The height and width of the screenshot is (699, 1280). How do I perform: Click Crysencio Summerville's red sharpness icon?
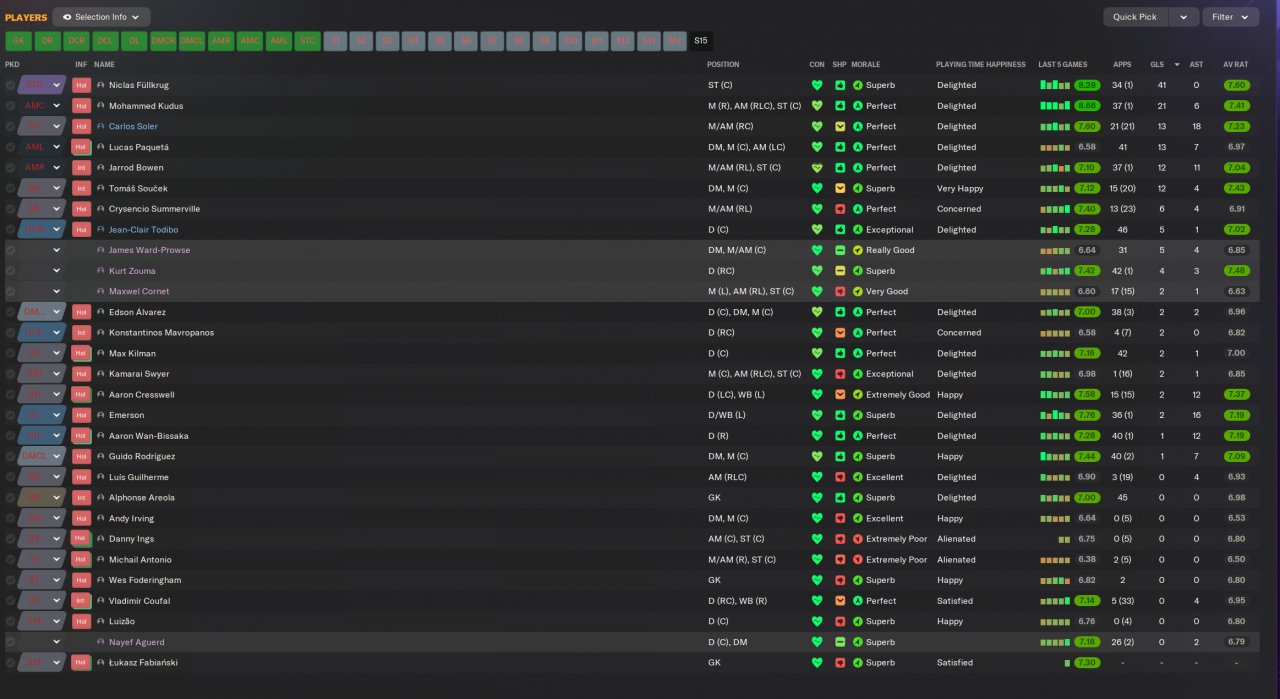(840, 209)
